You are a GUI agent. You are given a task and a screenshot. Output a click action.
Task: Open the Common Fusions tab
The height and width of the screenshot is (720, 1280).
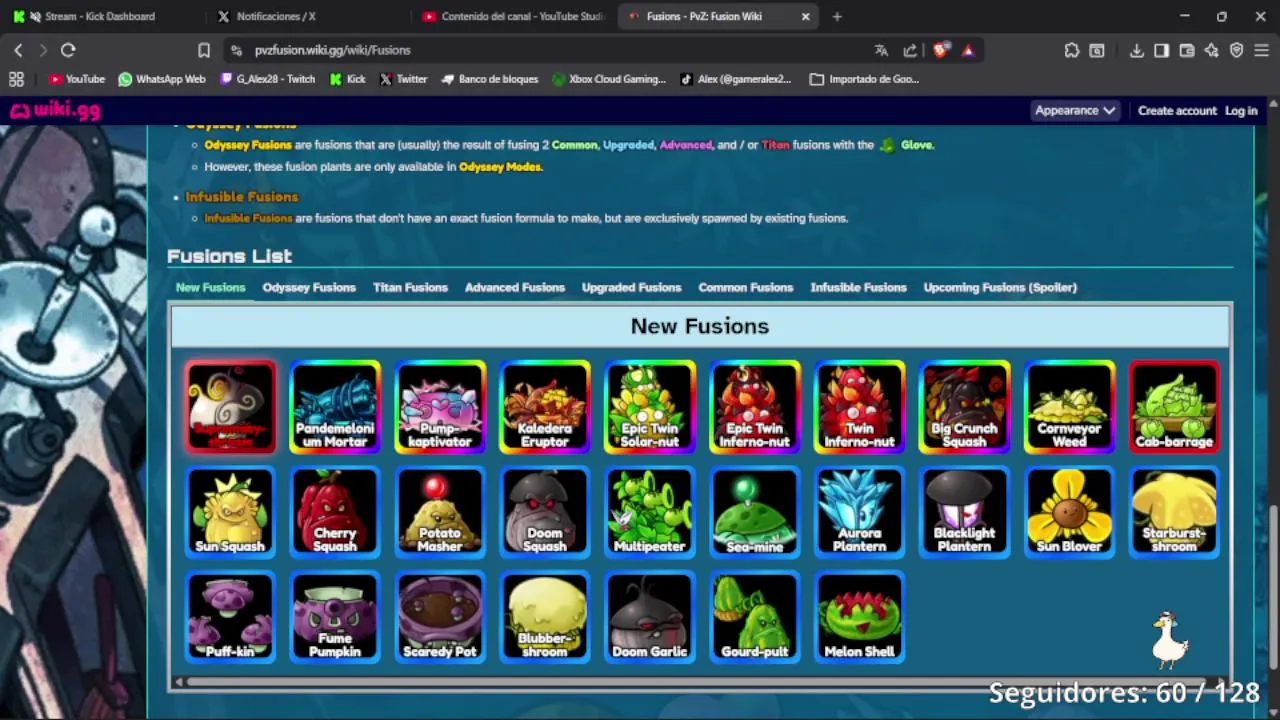(745, 287)
